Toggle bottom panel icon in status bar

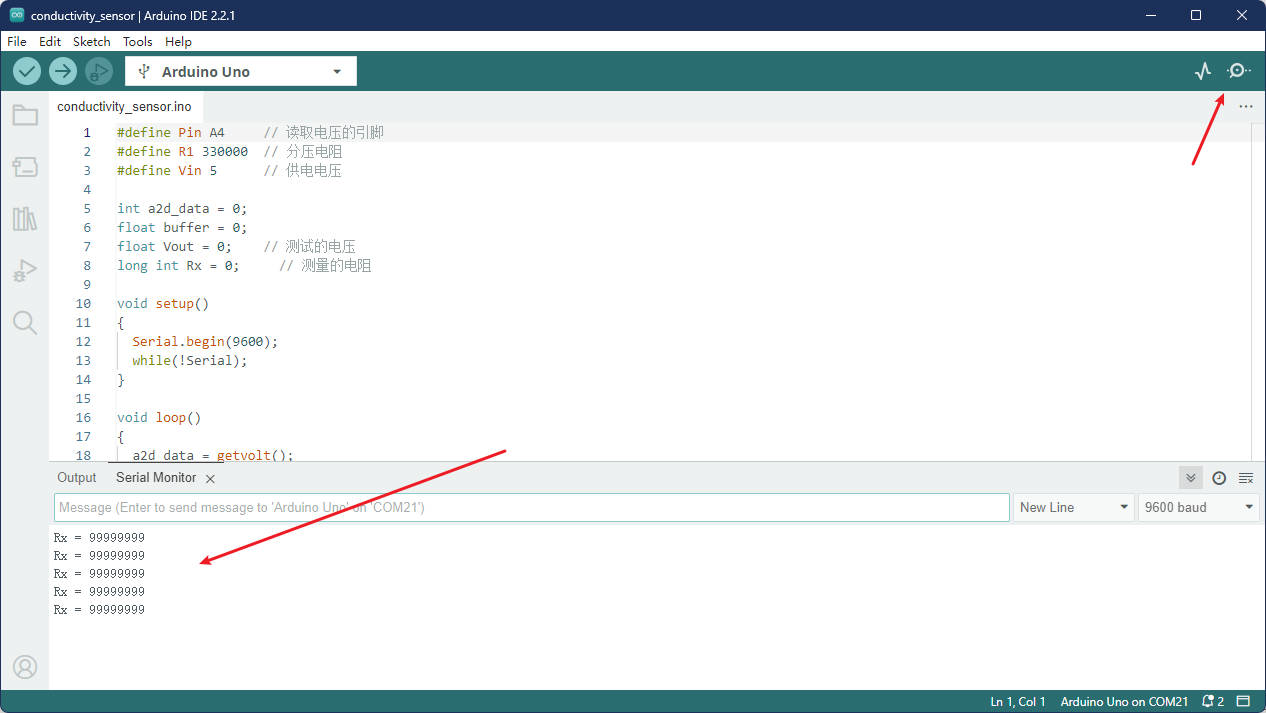(x=1243, y=701)
